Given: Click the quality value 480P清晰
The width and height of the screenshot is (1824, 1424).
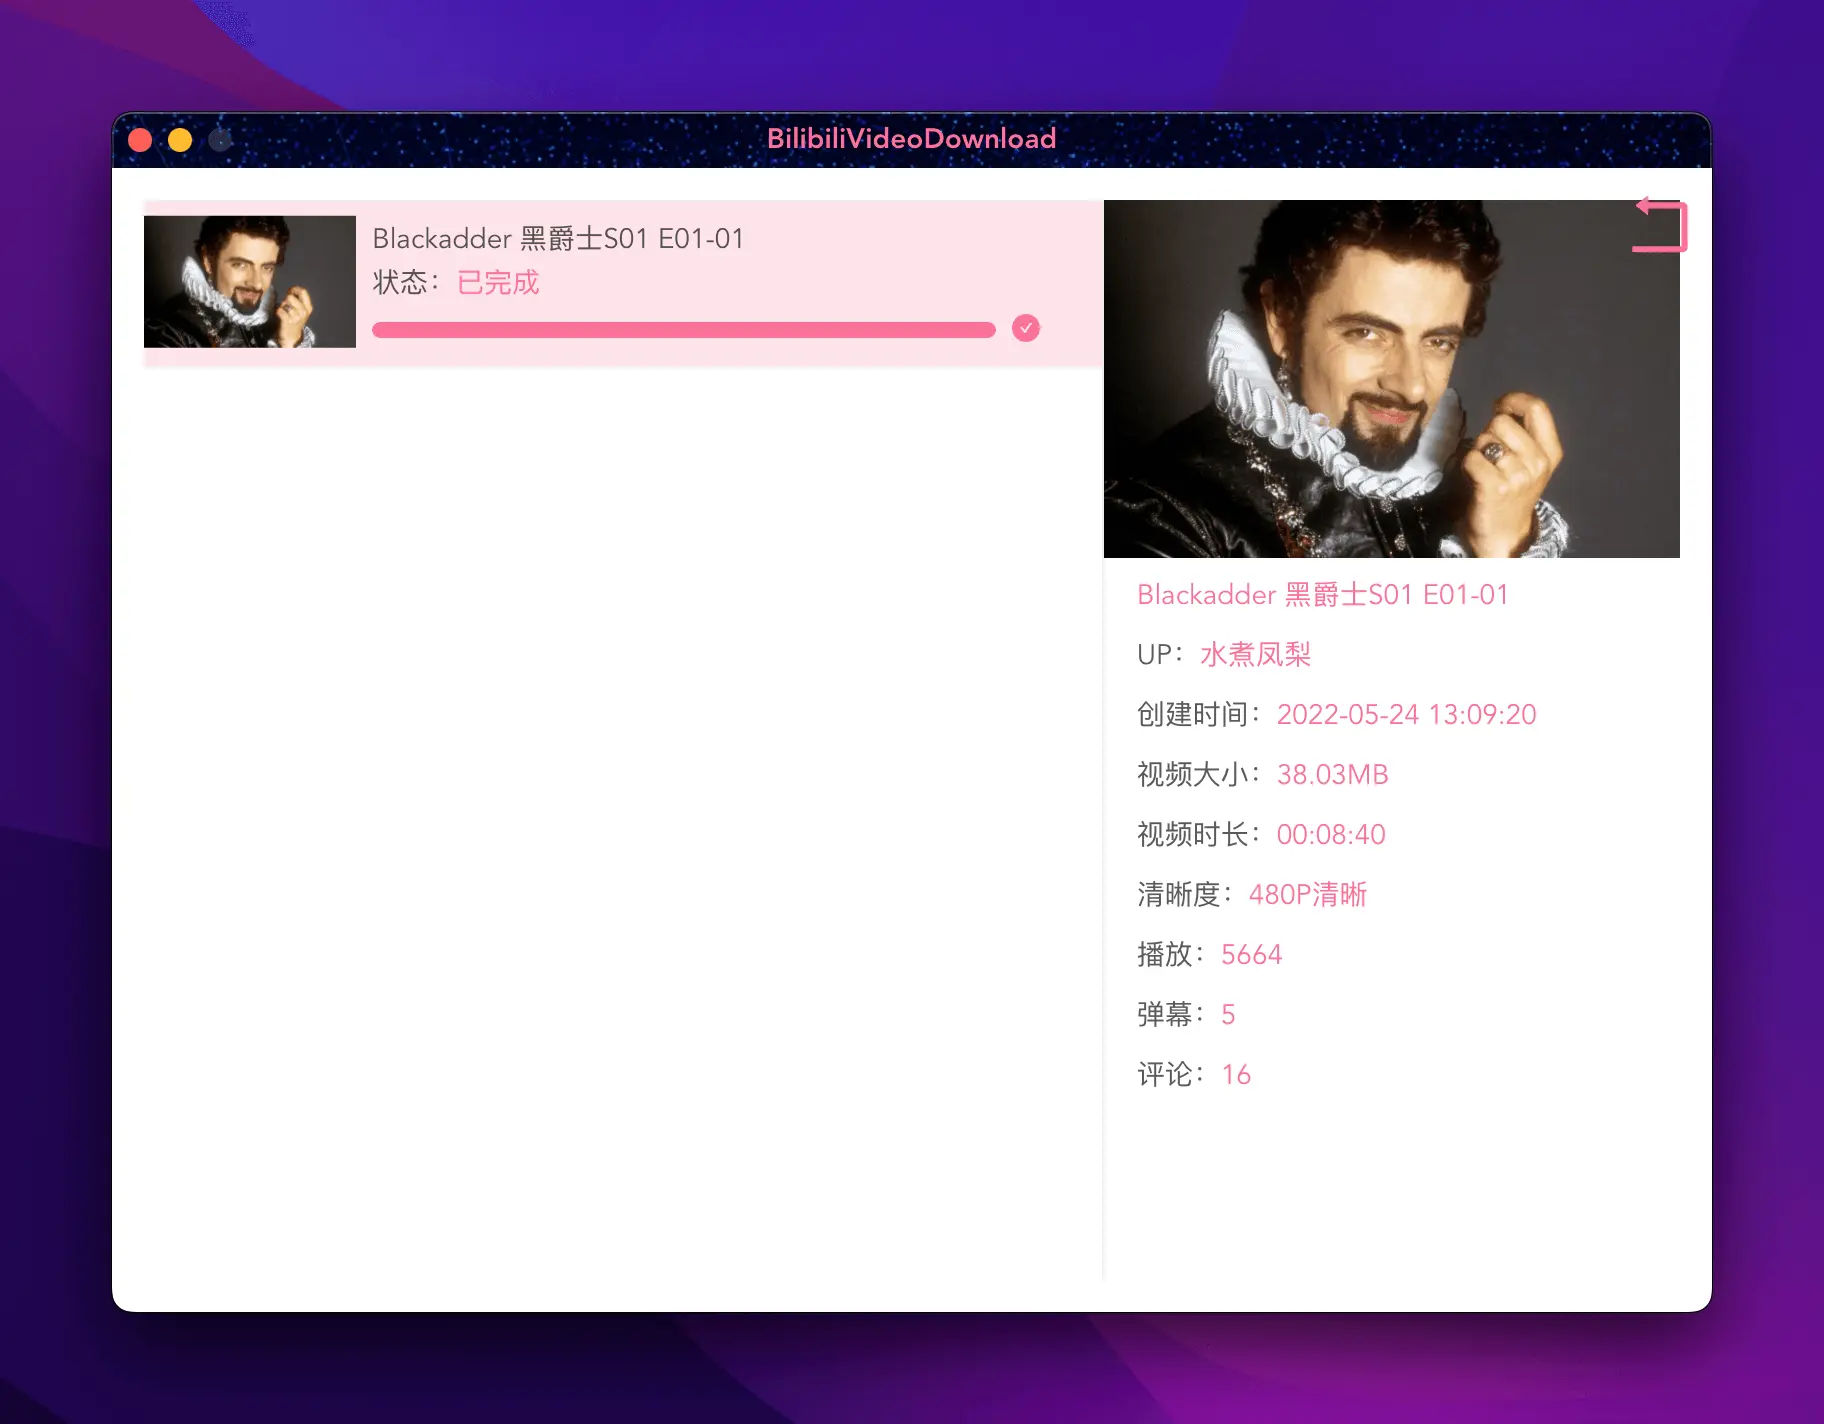Looking at the screenshot, I should pyautogui.click(x=1308, y=895).
